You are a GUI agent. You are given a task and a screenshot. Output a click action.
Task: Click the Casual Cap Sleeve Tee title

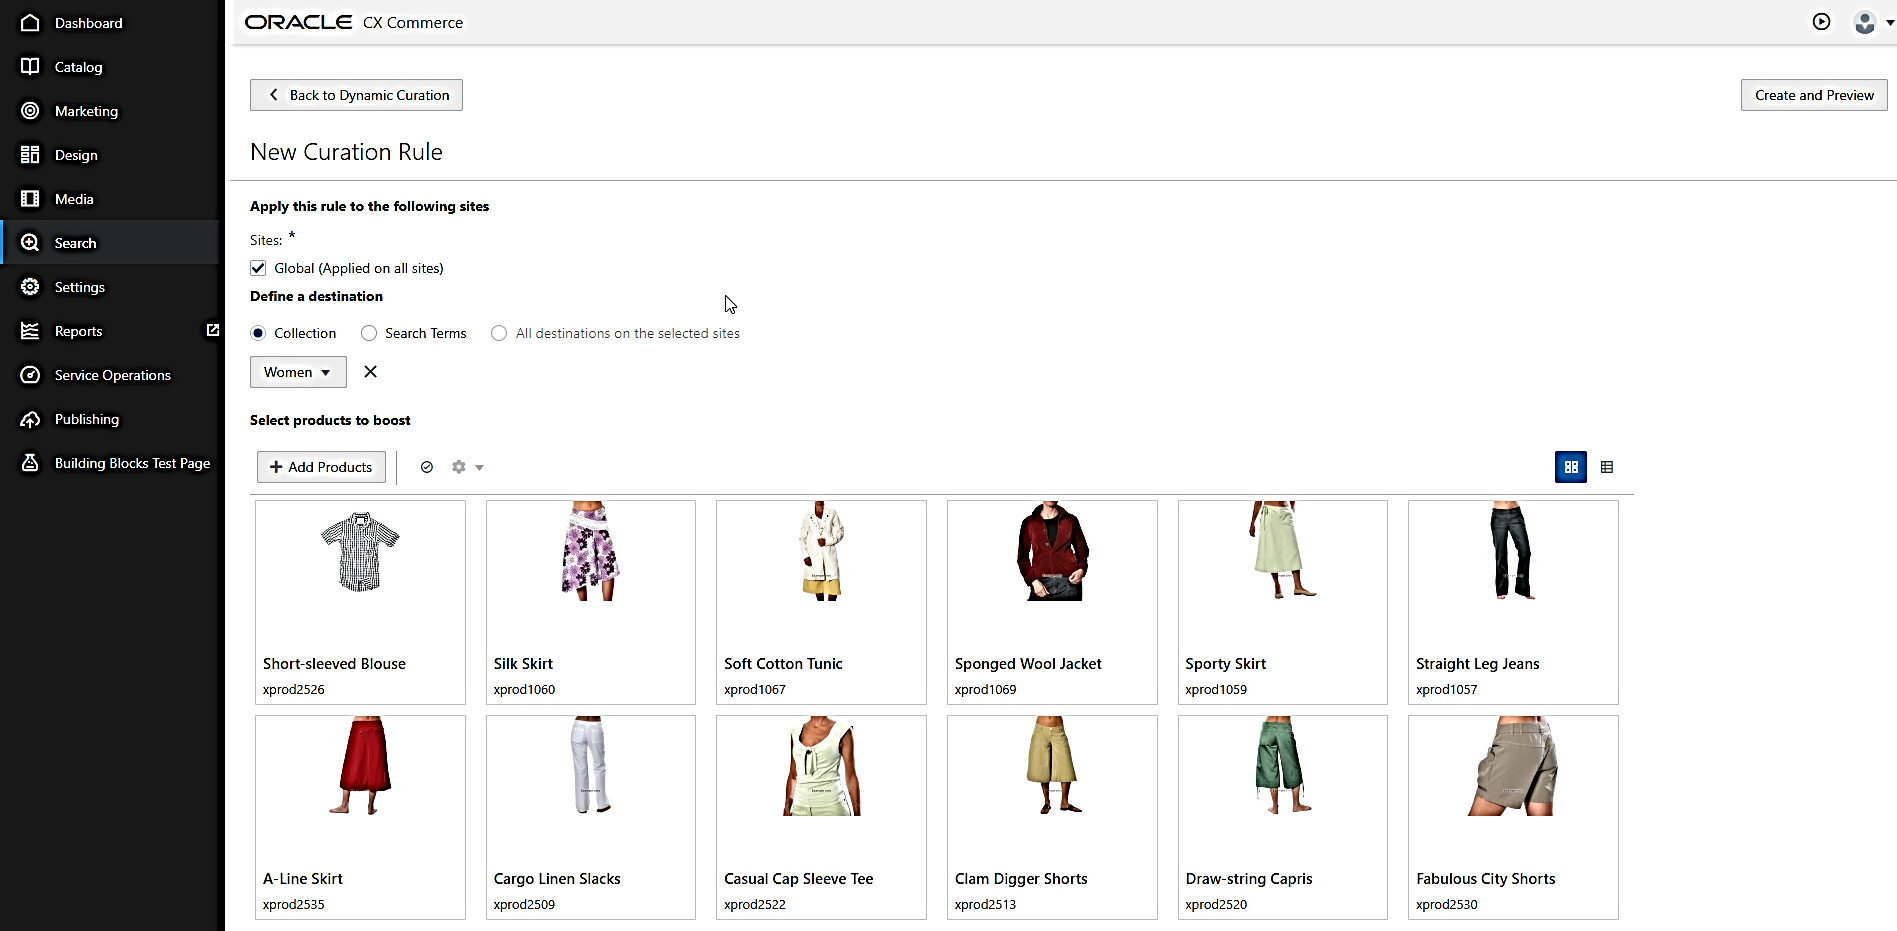coord(799,879)
